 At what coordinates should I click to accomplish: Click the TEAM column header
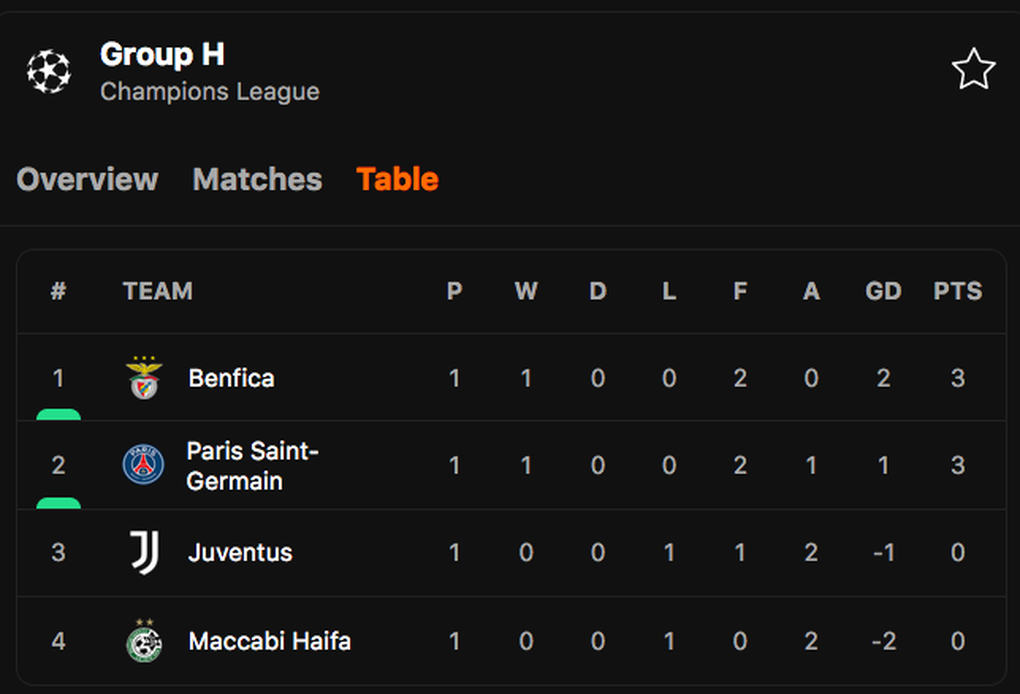[158, 291]
